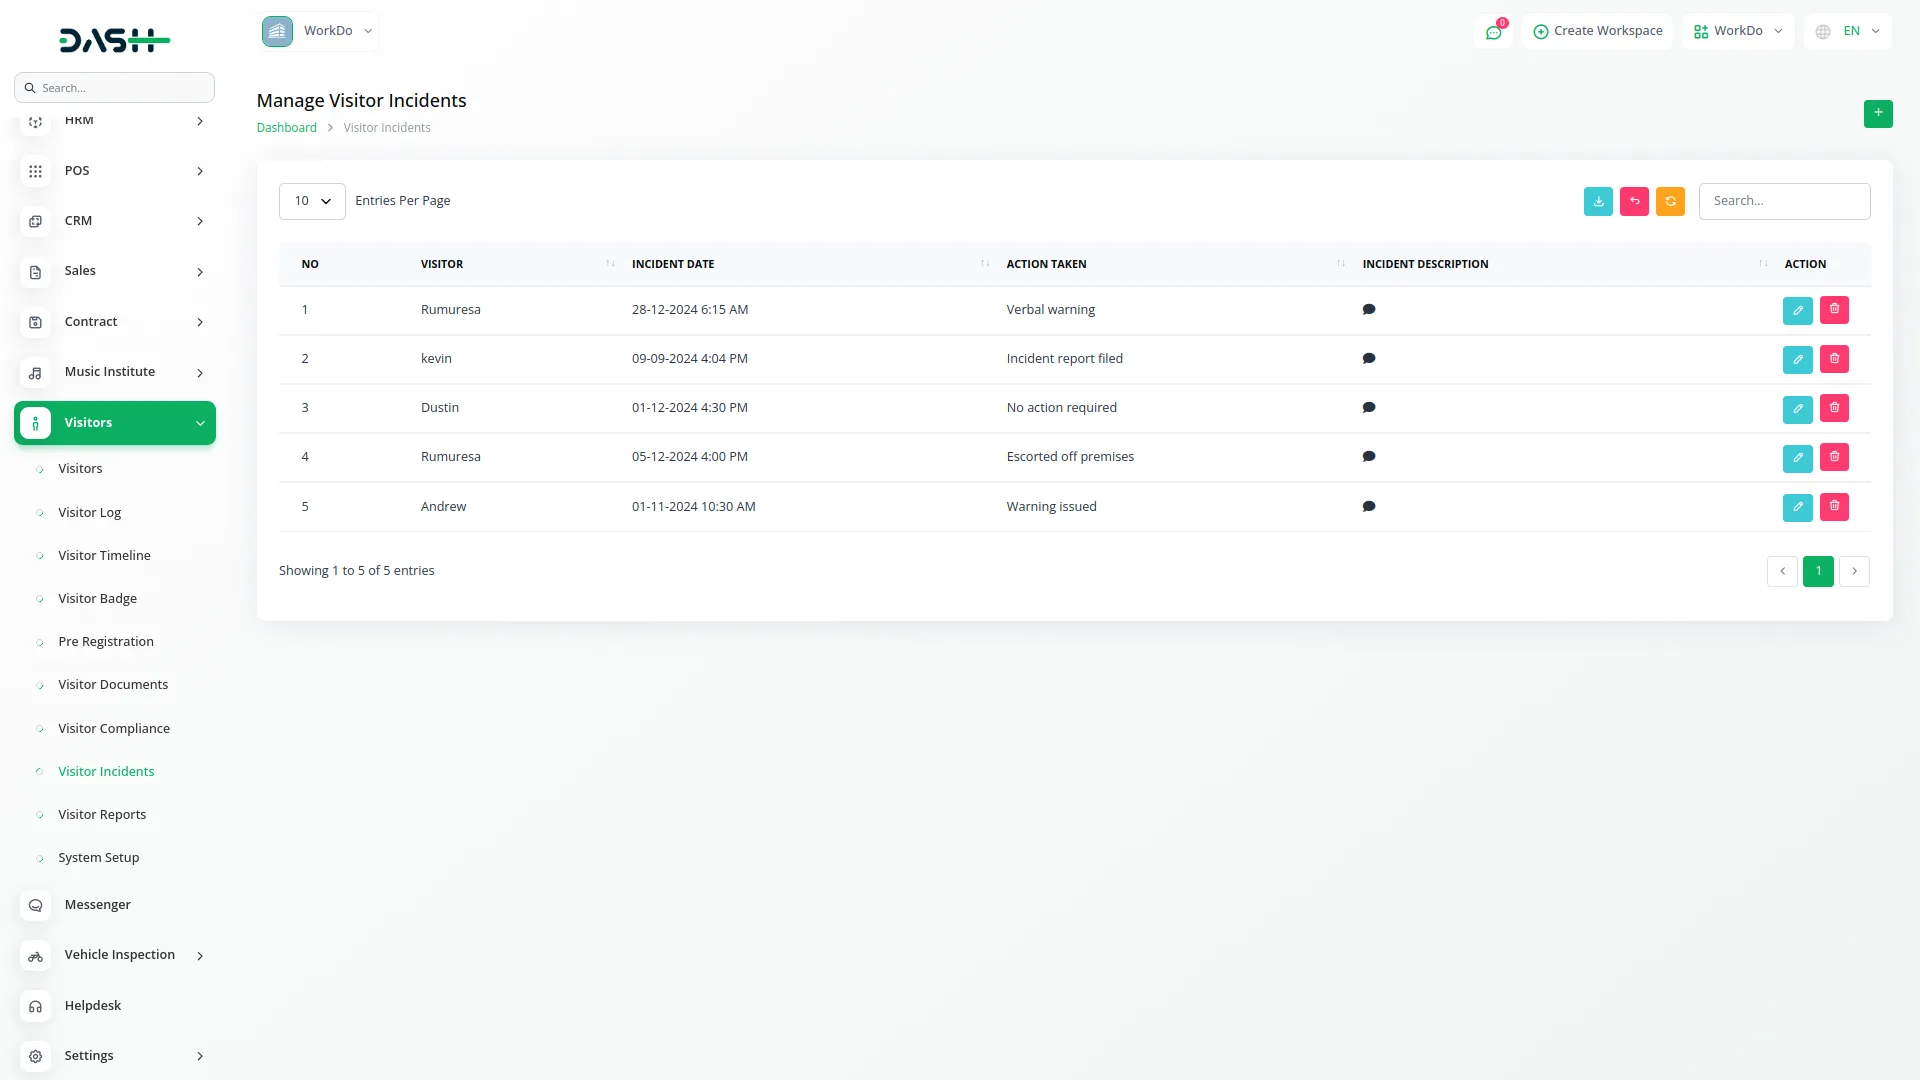Expand the CRM sidebar menu
The image size is (1920, 1080).
[115, 221]
